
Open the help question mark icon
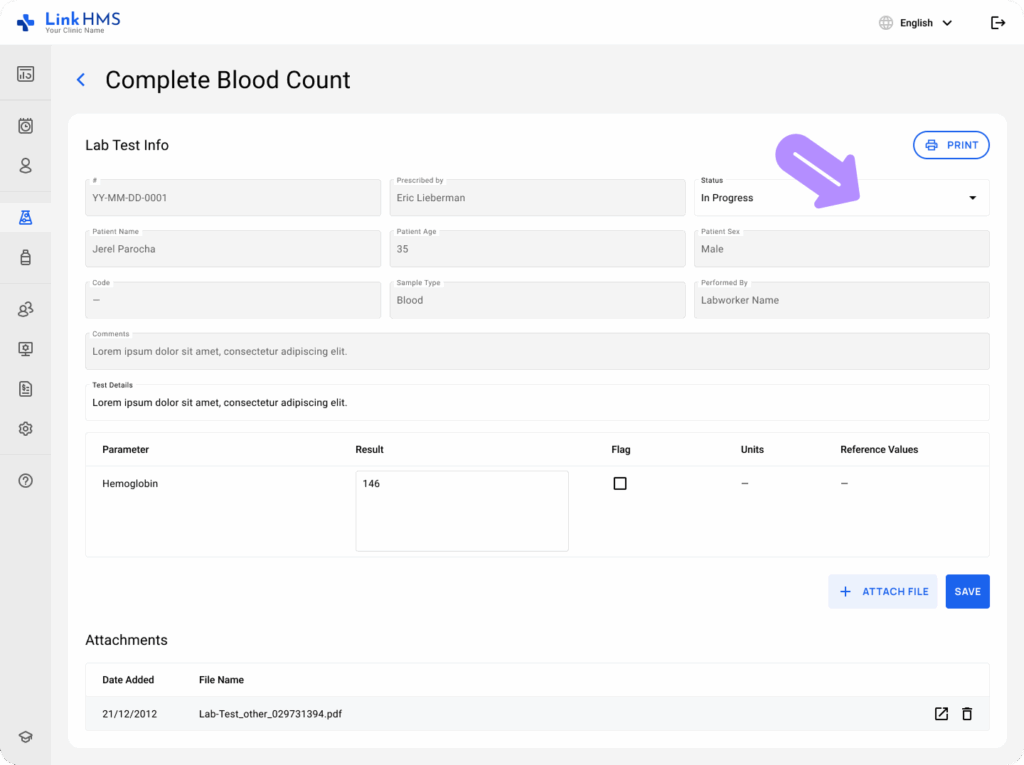coord(25,481)
